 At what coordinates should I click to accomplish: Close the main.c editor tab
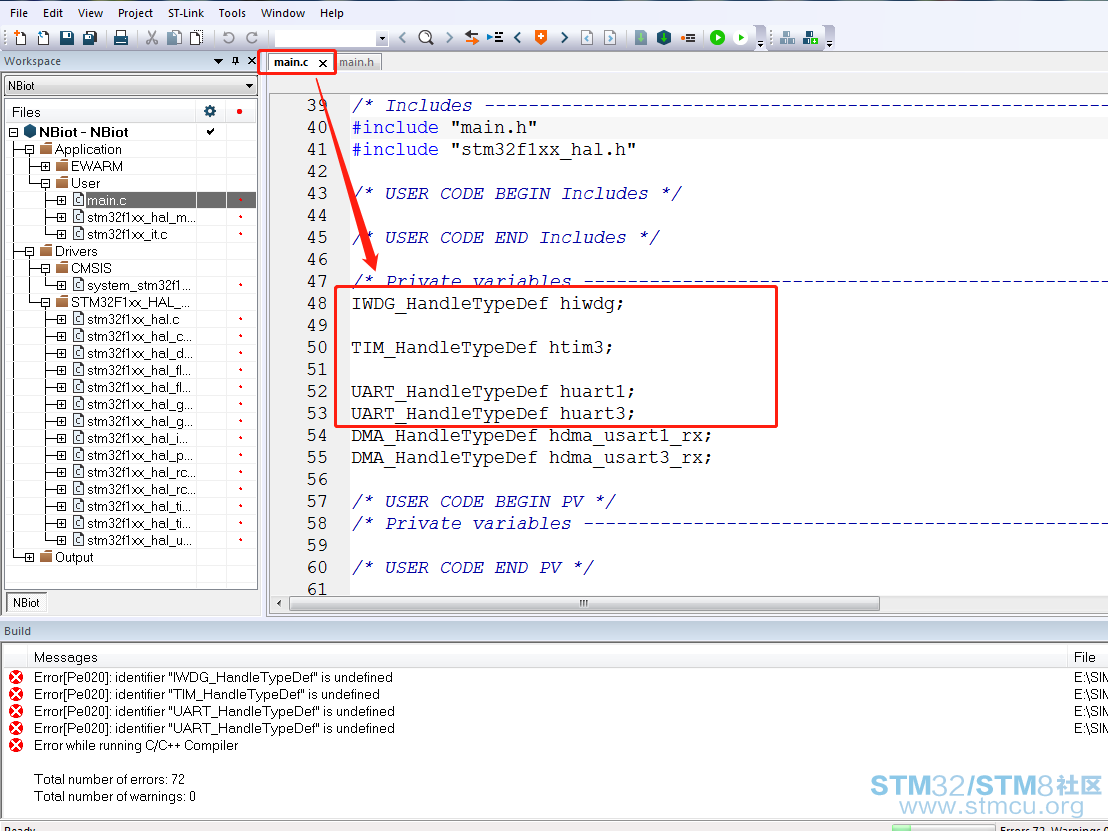pyautogui.click(x=323, y=63)
